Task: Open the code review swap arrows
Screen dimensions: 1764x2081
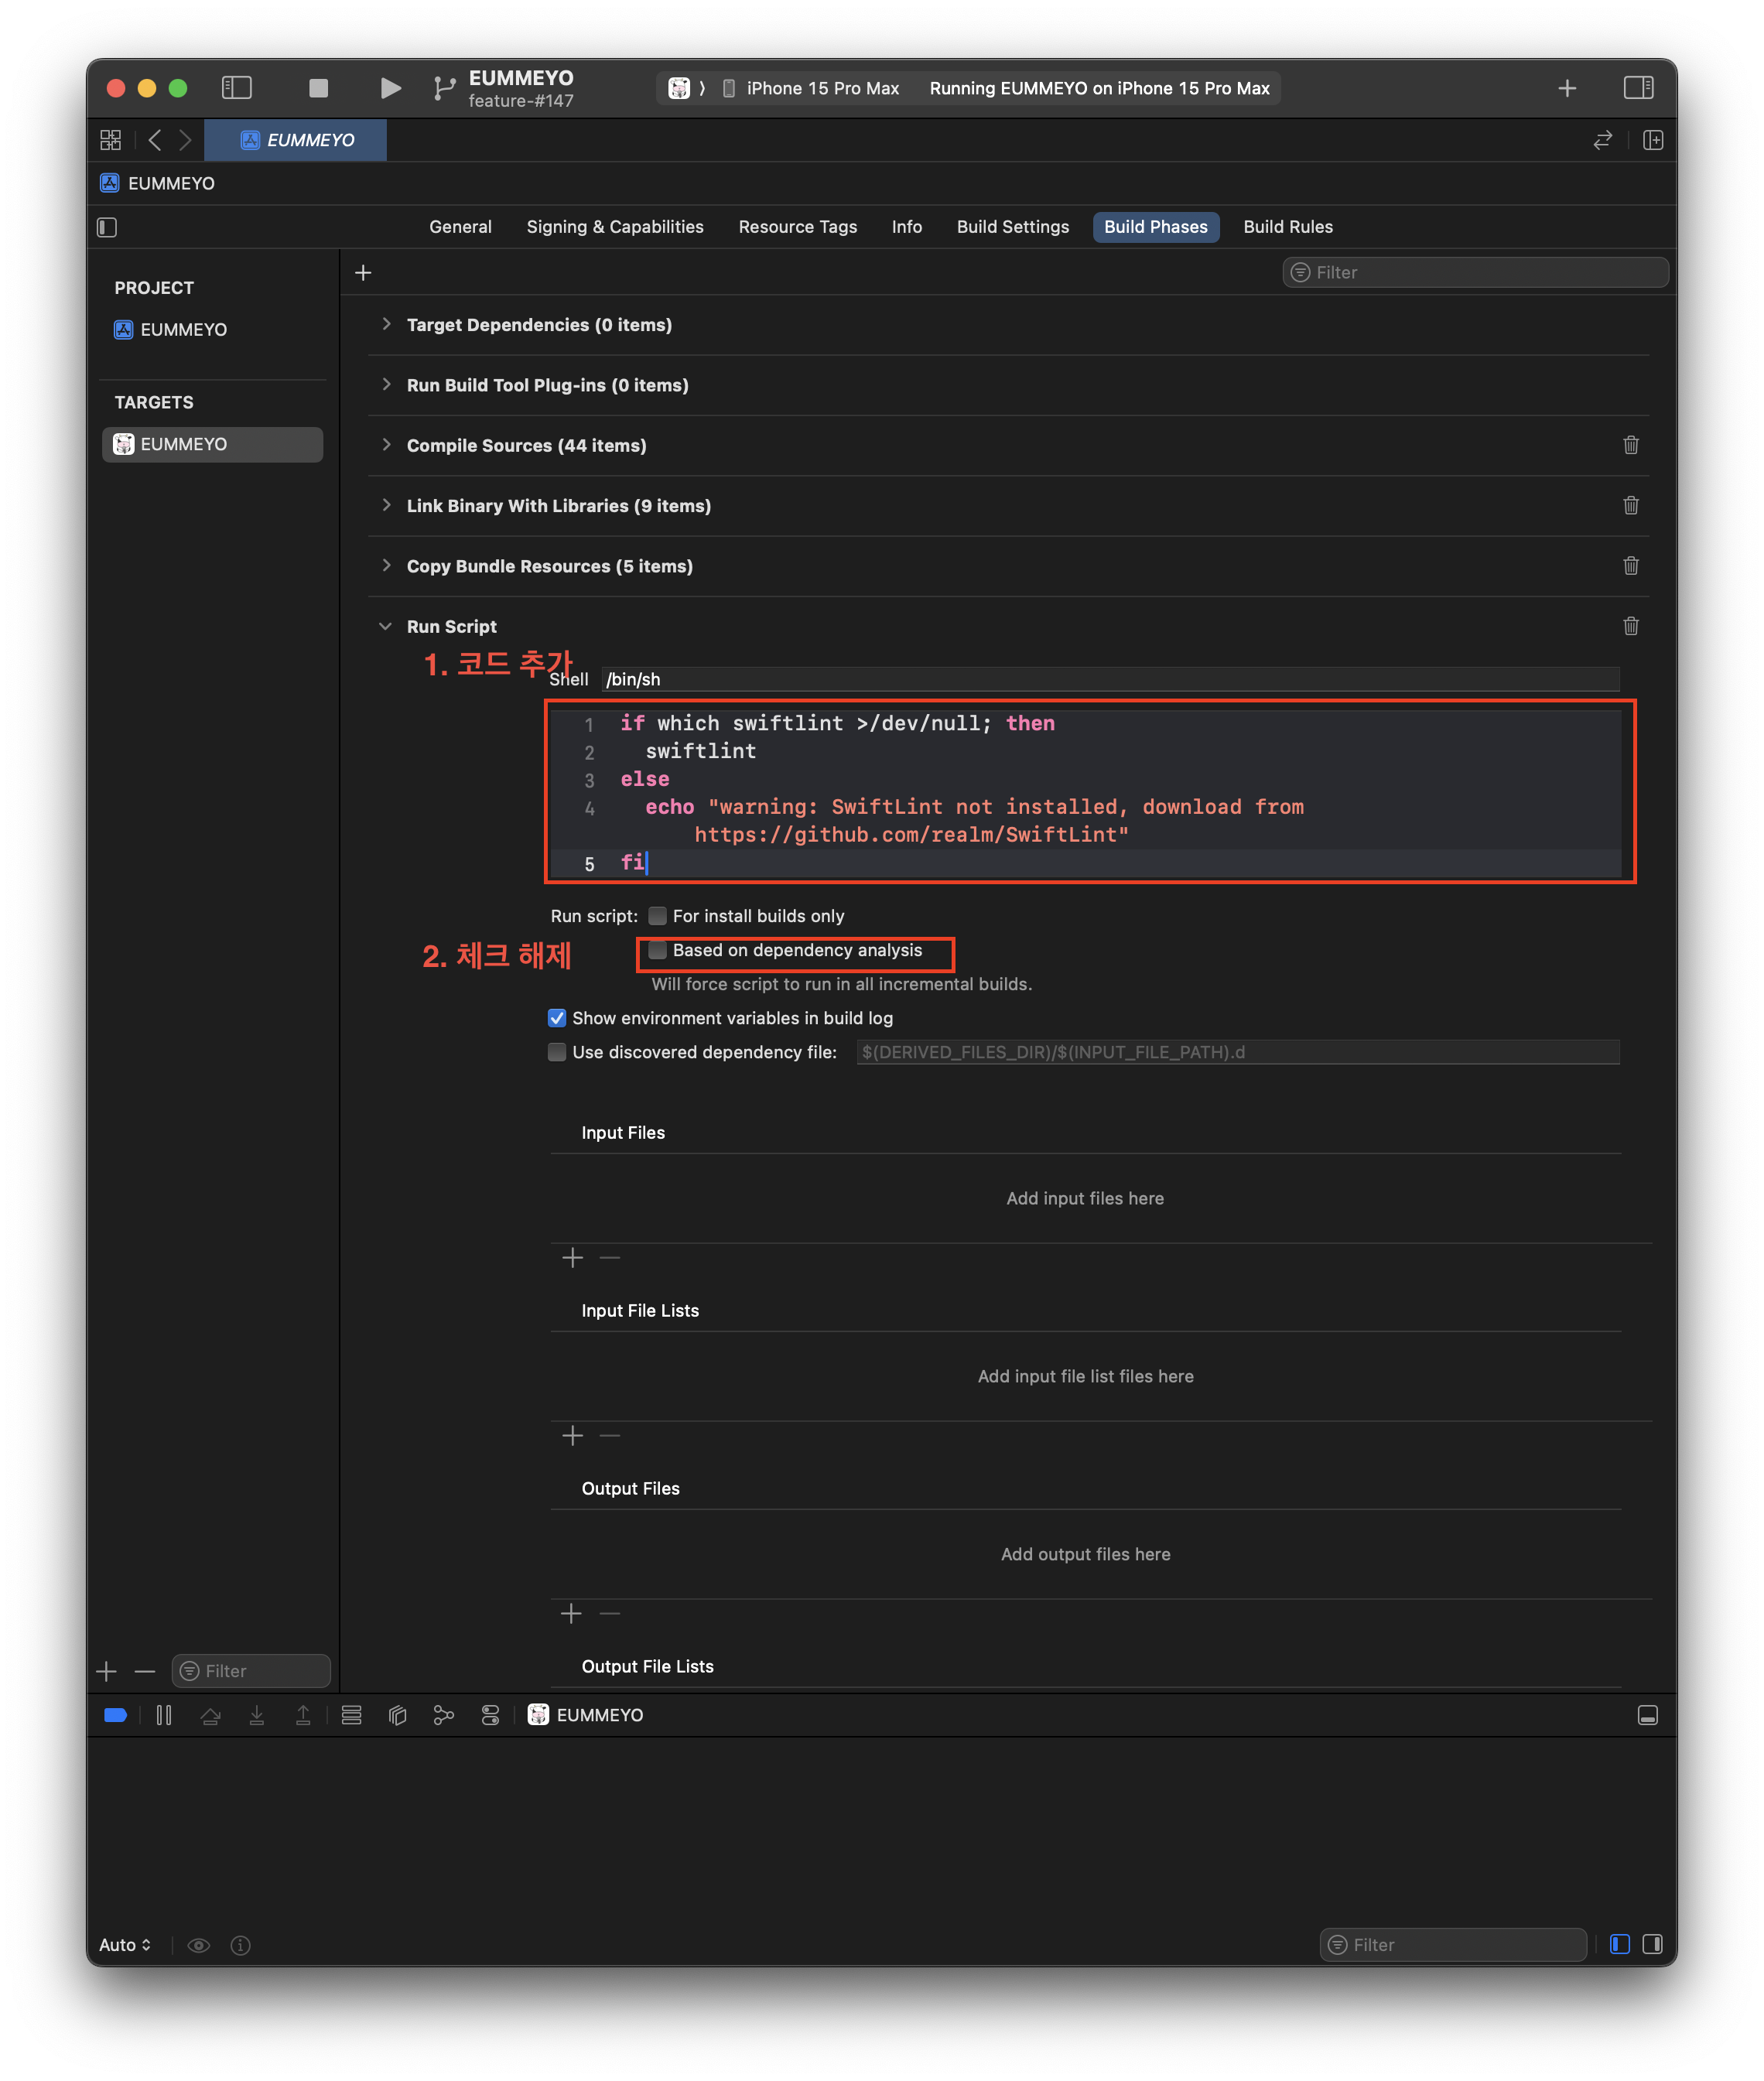Action: click(x=1602, y=140)
